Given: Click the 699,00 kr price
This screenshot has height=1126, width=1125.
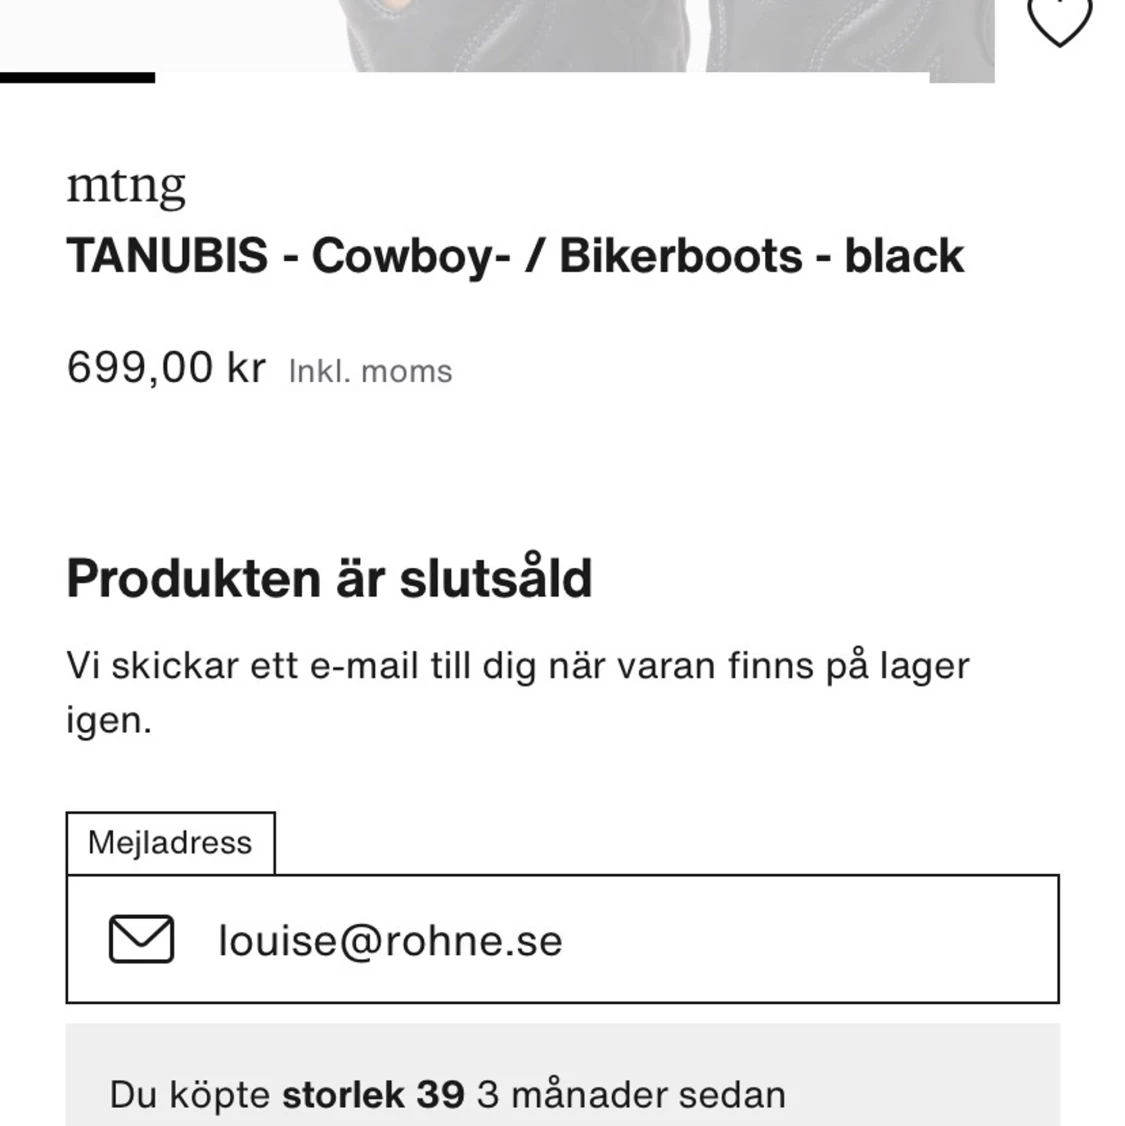Looking at the screenshot, I should click(166, 368).
